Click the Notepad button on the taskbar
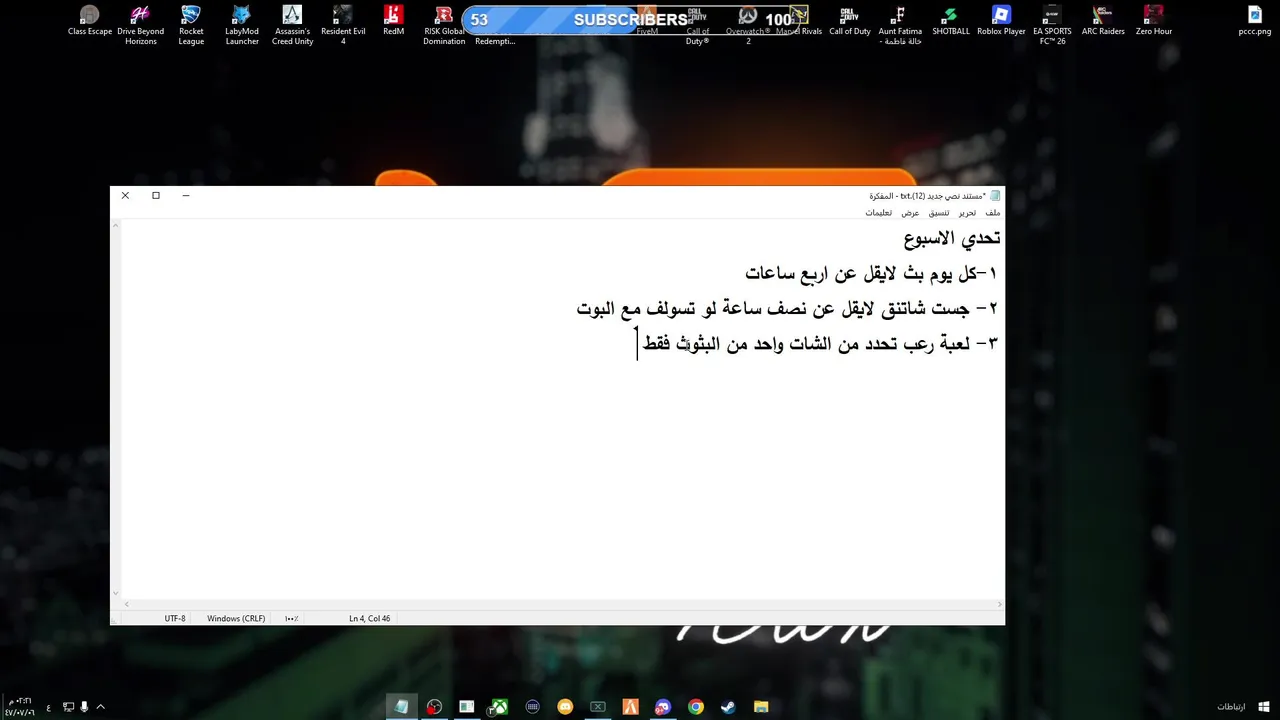 (401, 707)
